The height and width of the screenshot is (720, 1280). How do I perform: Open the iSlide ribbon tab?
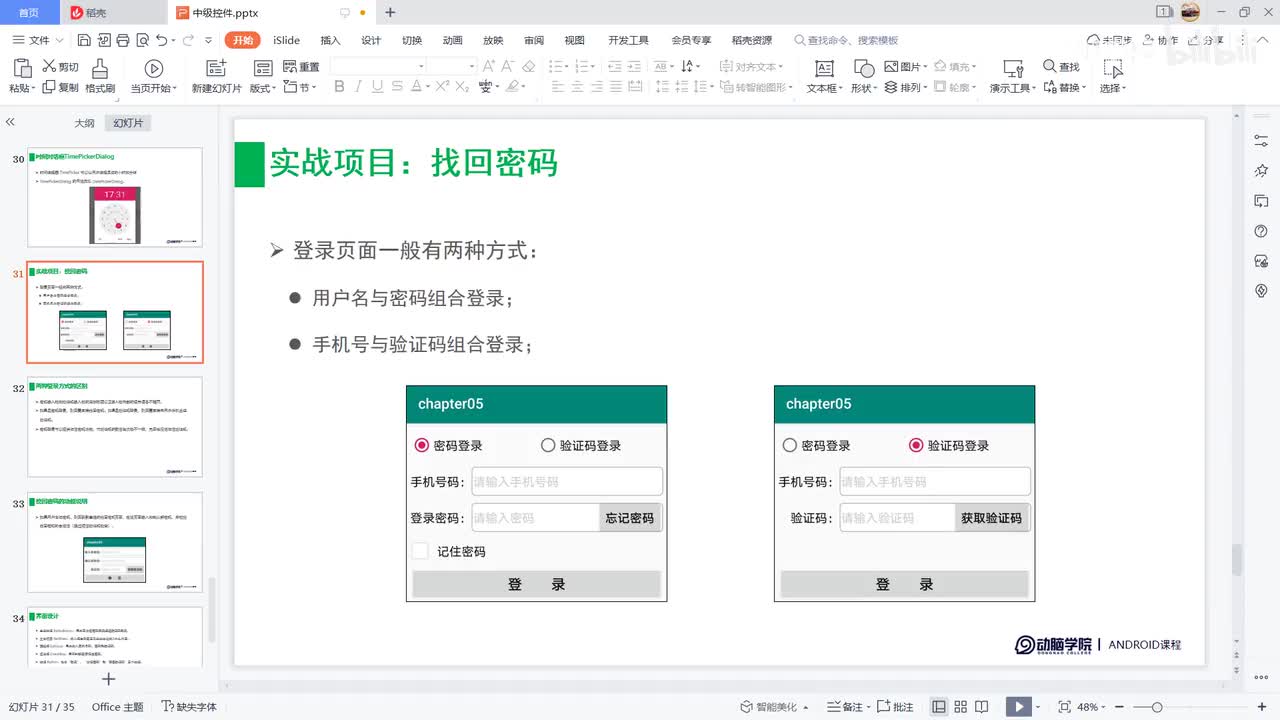pyautogui.click(x=286, y=40)
